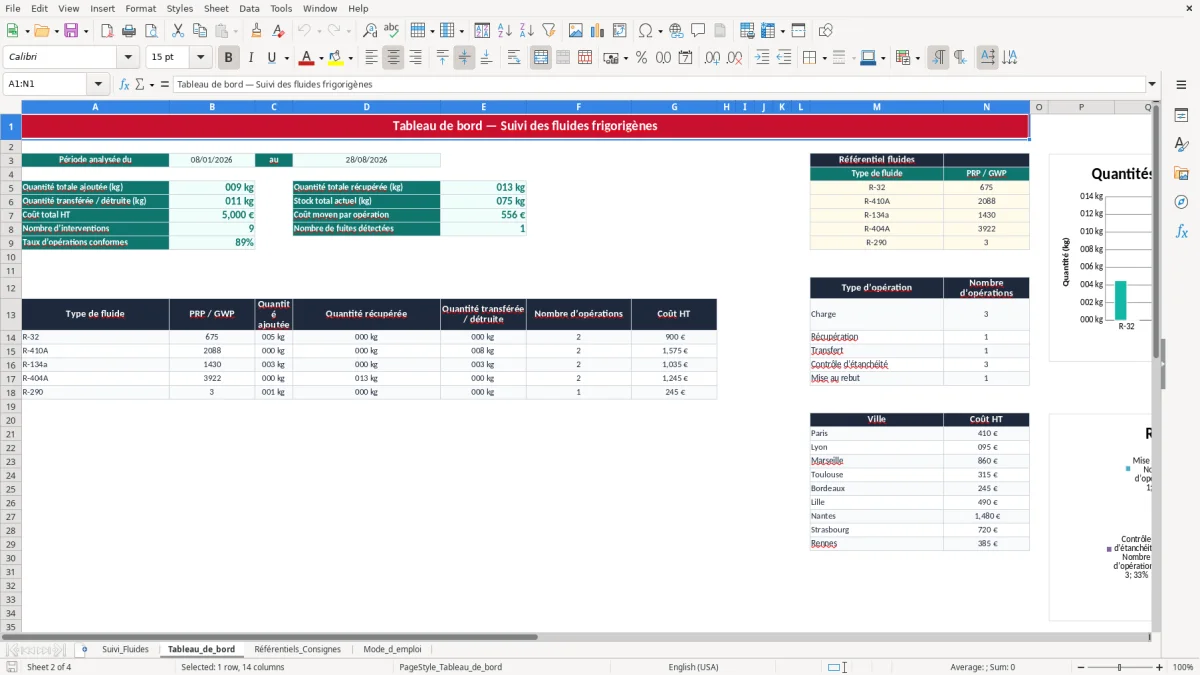Switch to Mode_d_emploi sheet tab
1200x675 pixels.
[392, 649]
